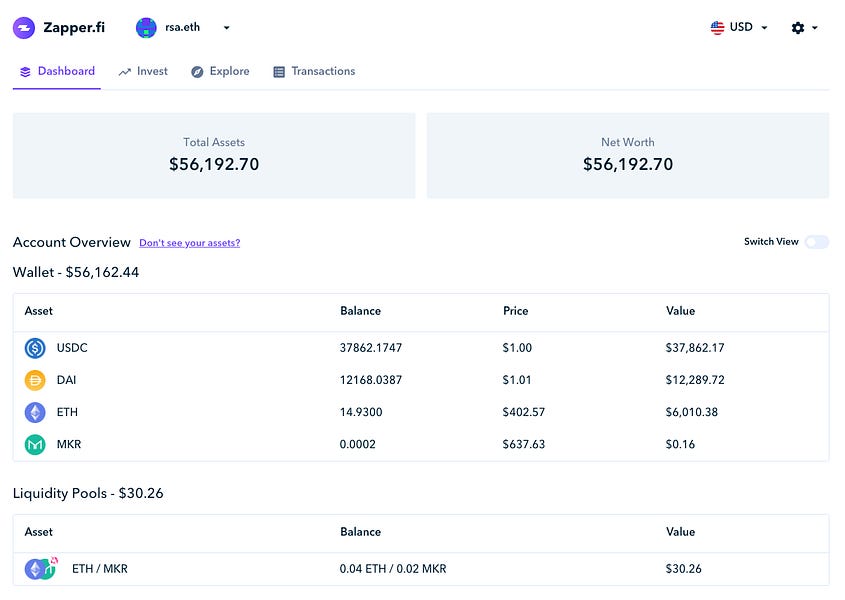
Task: Open the settings gear dropdown
Action: (804, 28)
